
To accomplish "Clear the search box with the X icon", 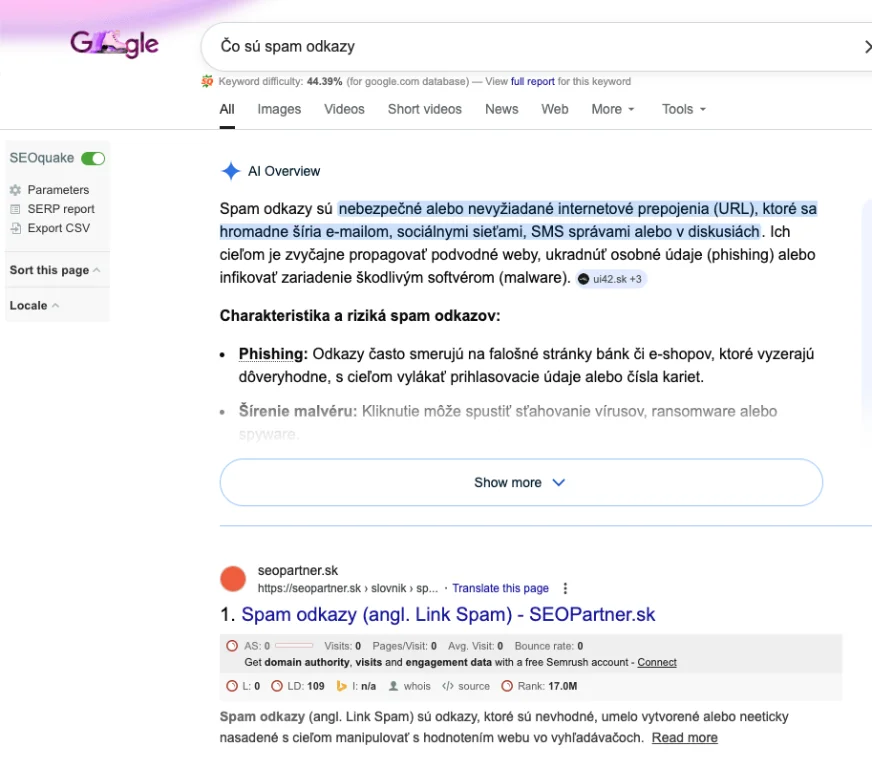I will point(866,47).
